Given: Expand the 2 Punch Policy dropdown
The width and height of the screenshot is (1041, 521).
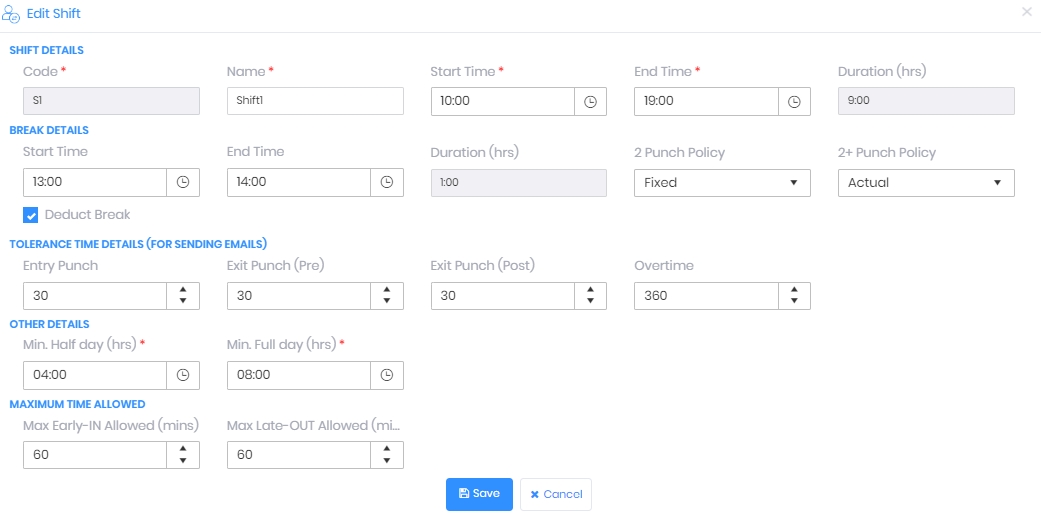Looking at the screenshot, I should (x=722, y=183).
